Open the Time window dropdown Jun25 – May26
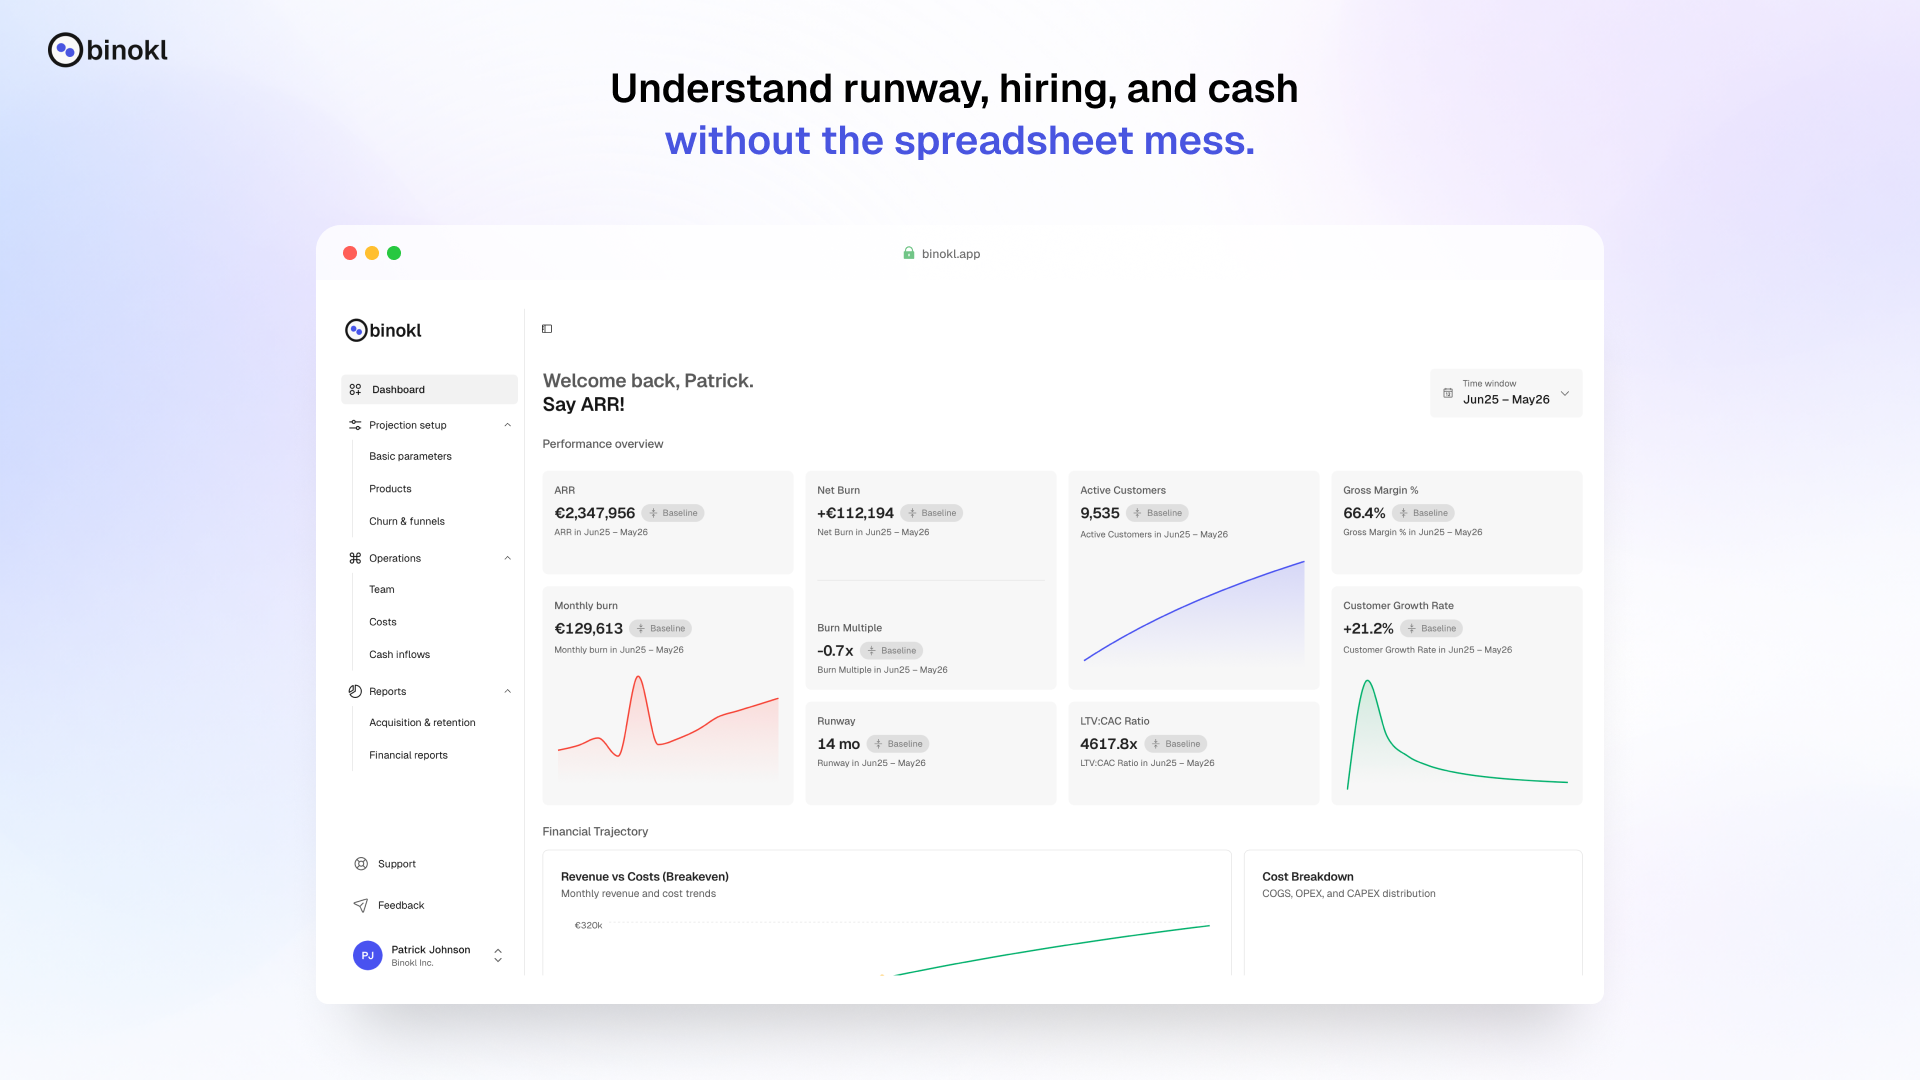The height and width of the screenshot is (1080, 1920). [x=1505, y=393]
